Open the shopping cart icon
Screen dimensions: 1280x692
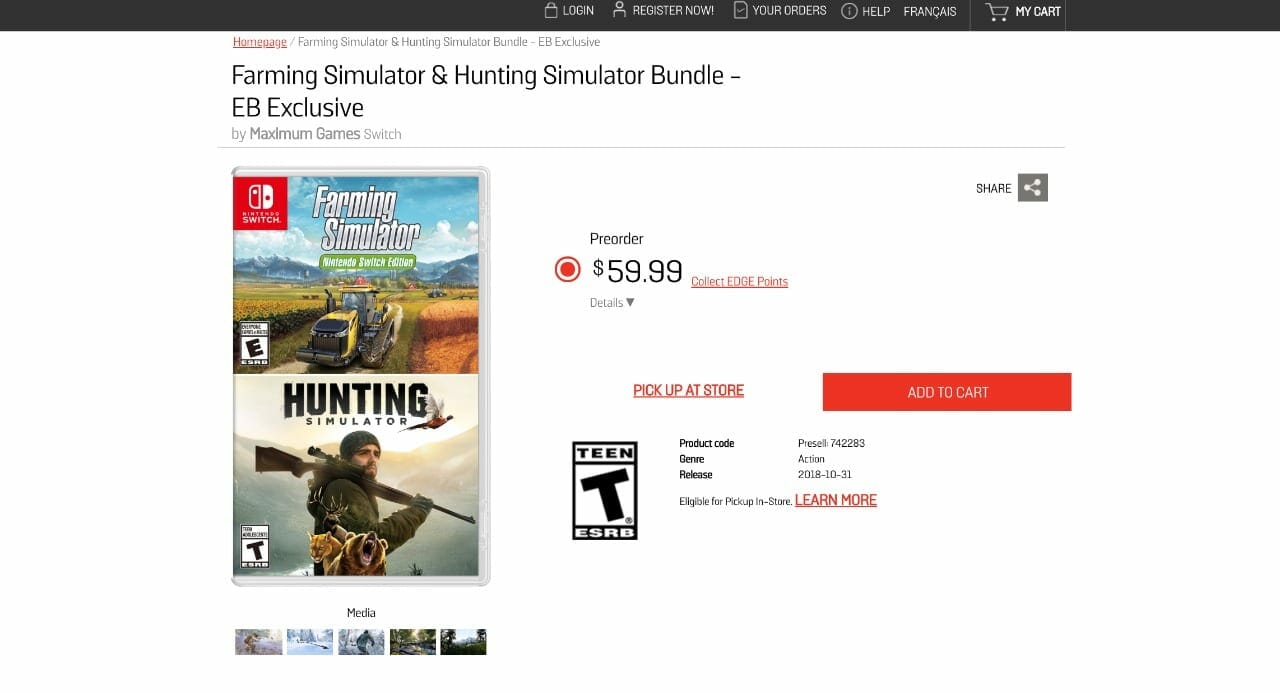coord(996,12)
